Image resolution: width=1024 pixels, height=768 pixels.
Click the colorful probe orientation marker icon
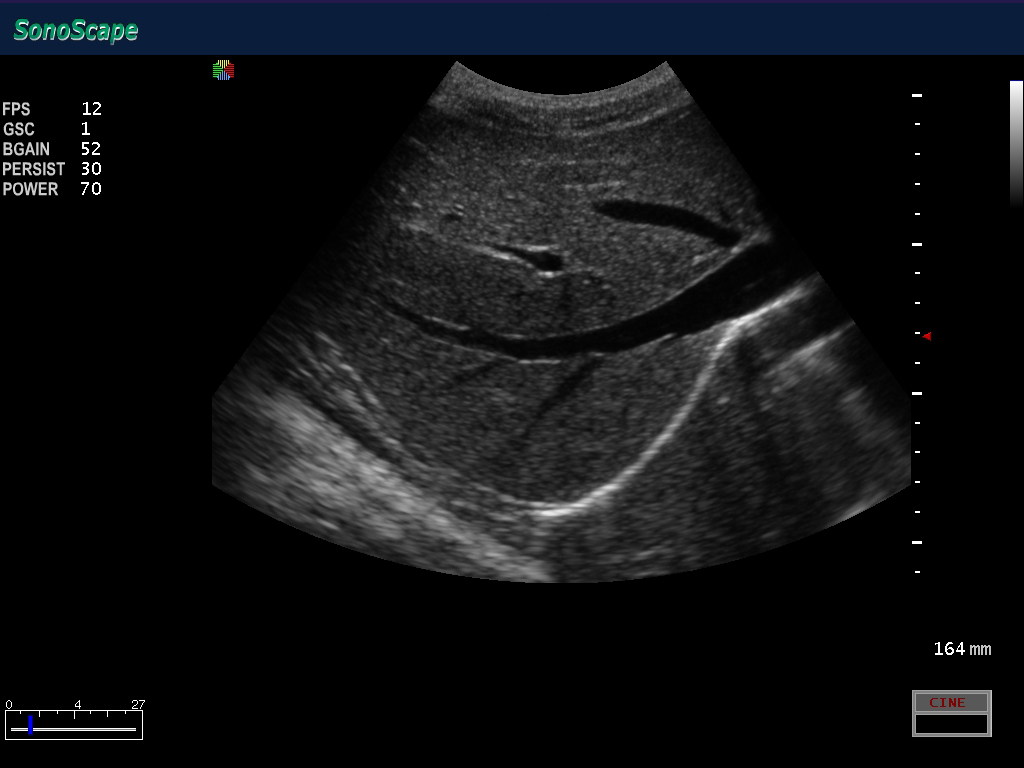(223, 70)
